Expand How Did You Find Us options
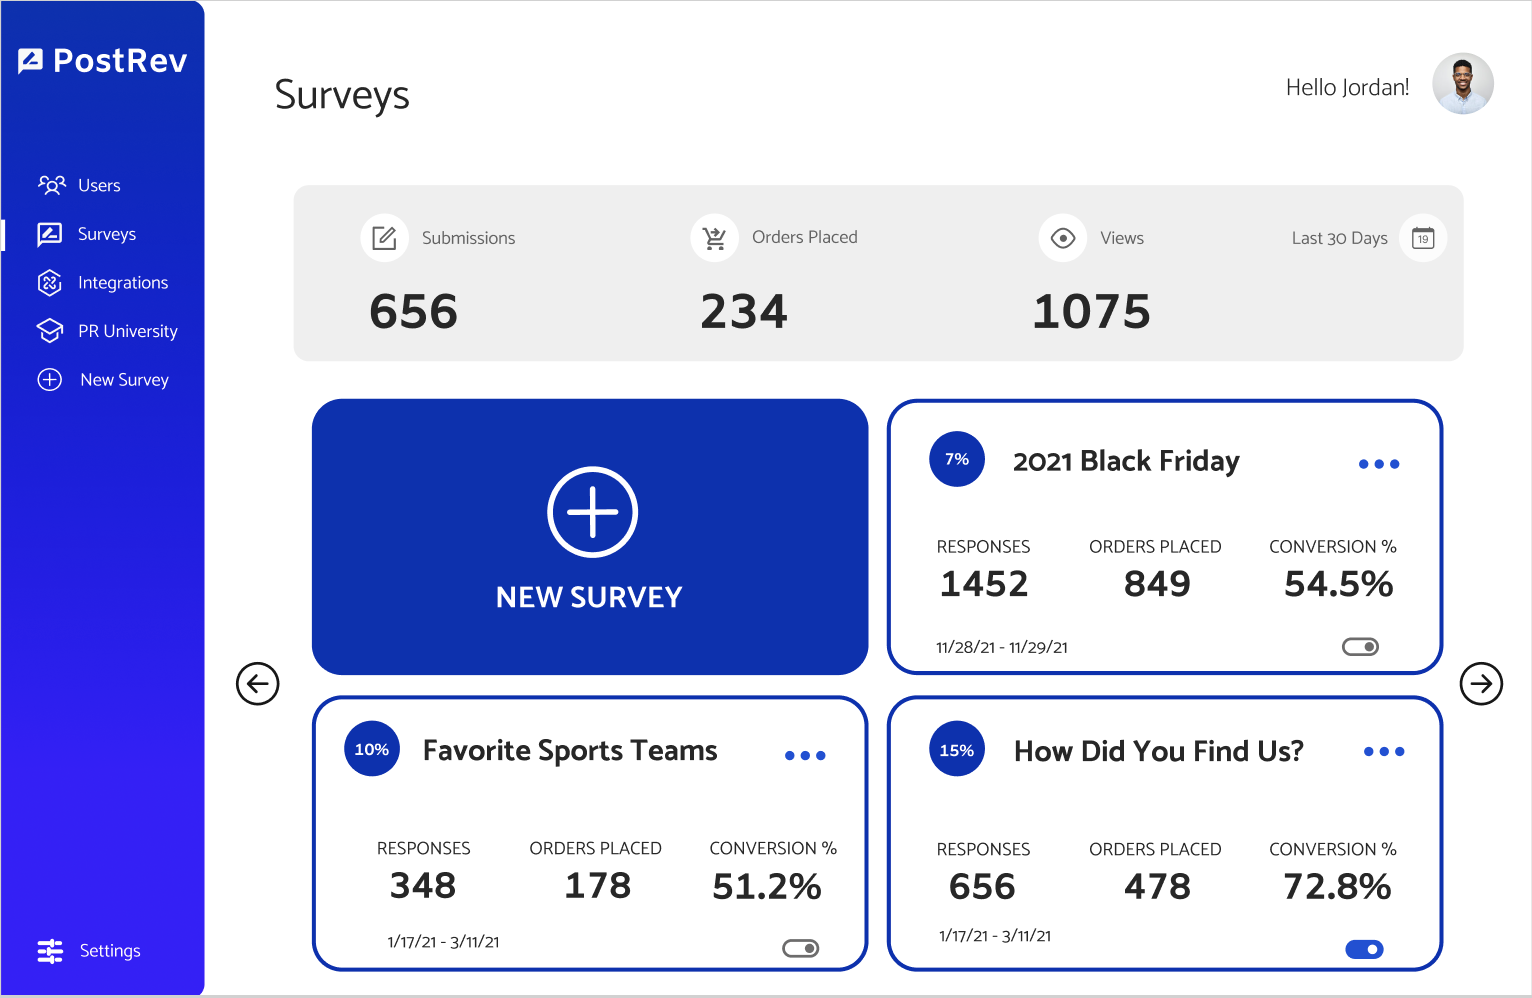This screenshot has width=1532, height=998. [1384, 752]
